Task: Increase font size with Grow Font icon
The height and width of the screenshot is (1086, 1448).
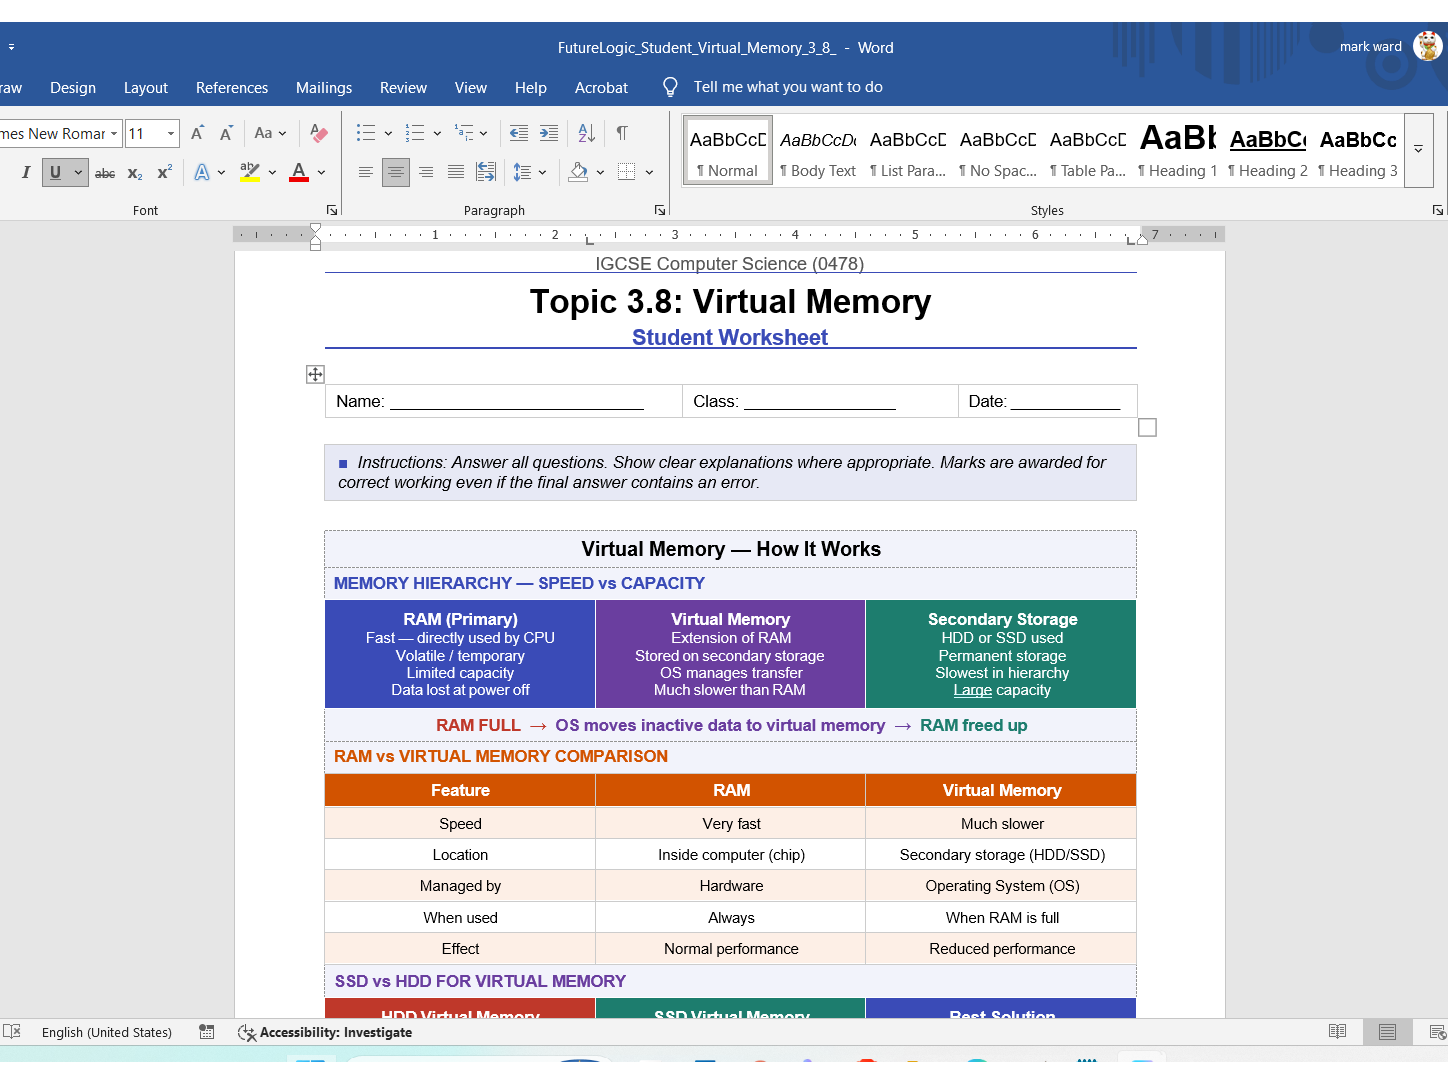Action: tap(197, 133)
